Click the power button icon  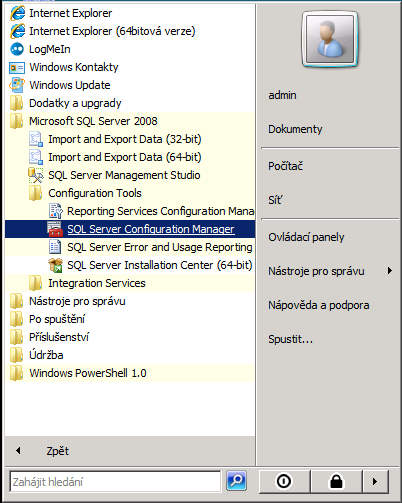click(x=284, y=481)
